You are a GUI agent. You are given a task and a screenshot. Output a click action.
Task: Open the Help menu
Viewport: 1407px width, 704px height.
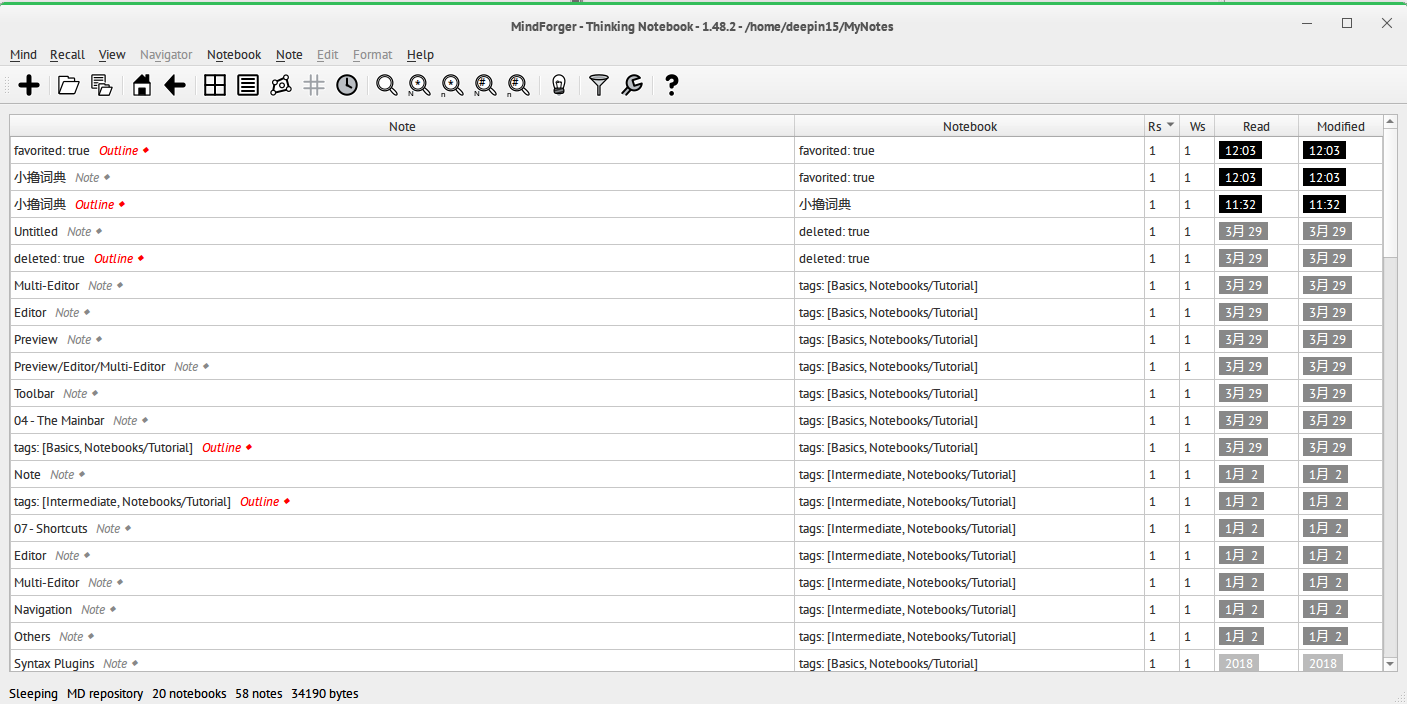click(x=420, y=55)
